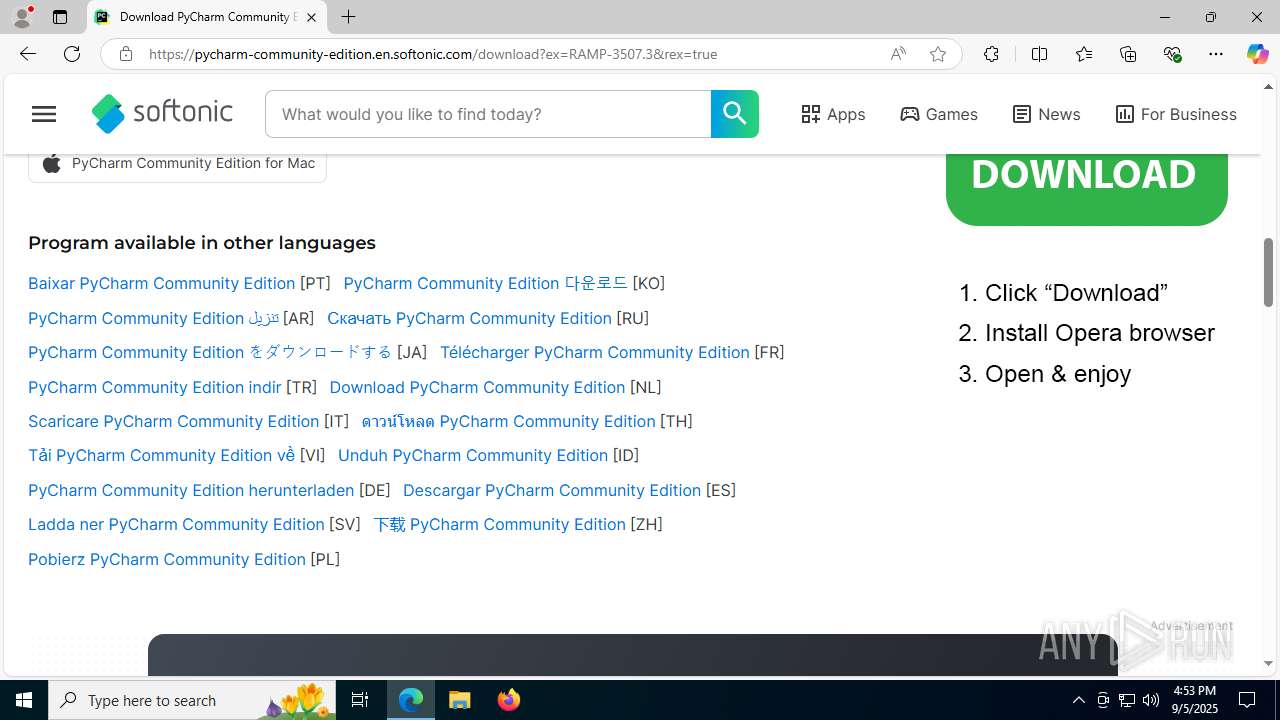This screenshot has height=720, width=1280.
Task: Open the Games menu
Action: coord(939,114)
